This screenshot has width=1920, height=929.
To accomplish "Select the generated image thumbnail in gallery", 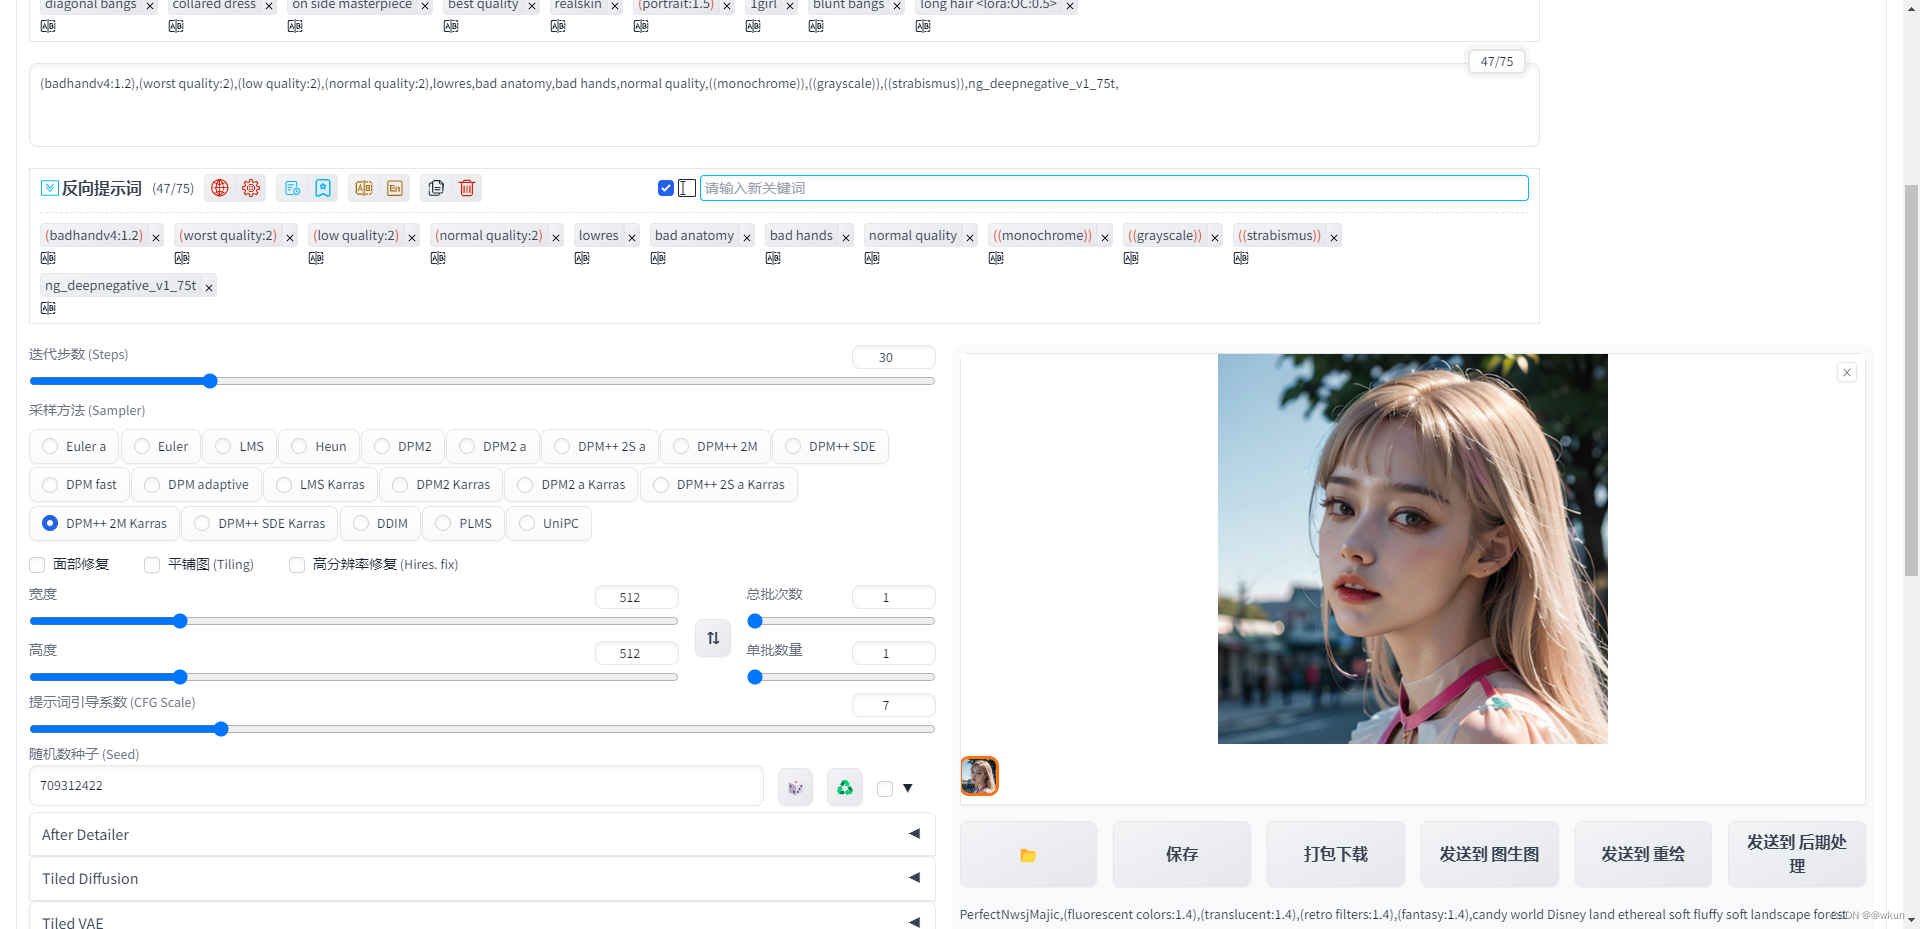I will pos(980,776).
